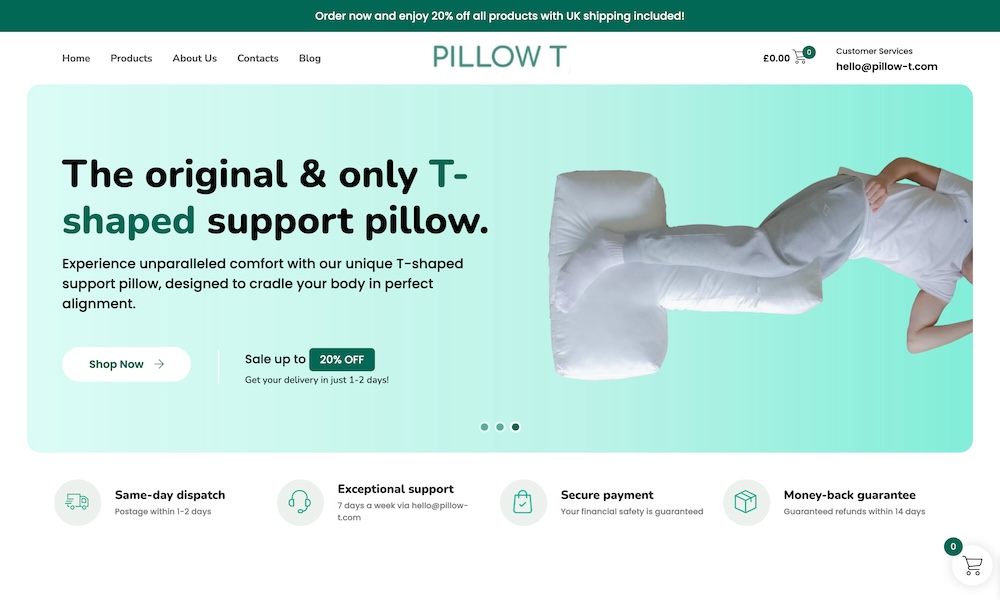Screen dimensions: 1000x600
Task: Go to the About Us page
Action: tap(195, 58)
